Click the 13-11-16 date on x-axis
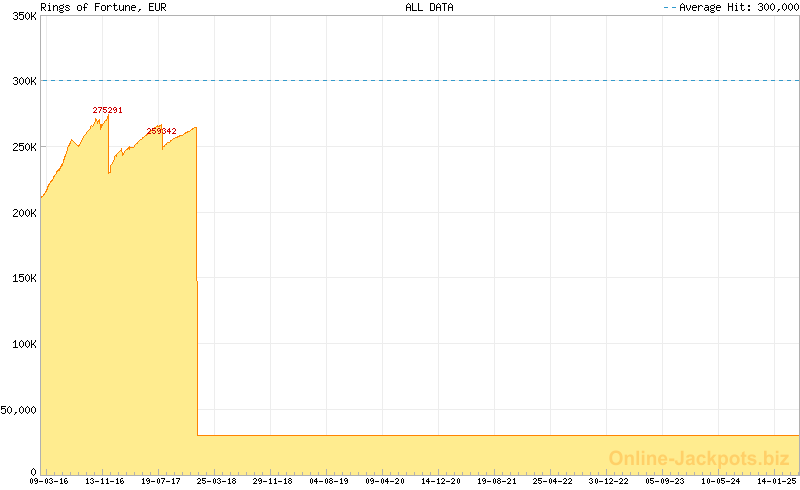This screenshot has width=800, height=490. pos(105,481)
